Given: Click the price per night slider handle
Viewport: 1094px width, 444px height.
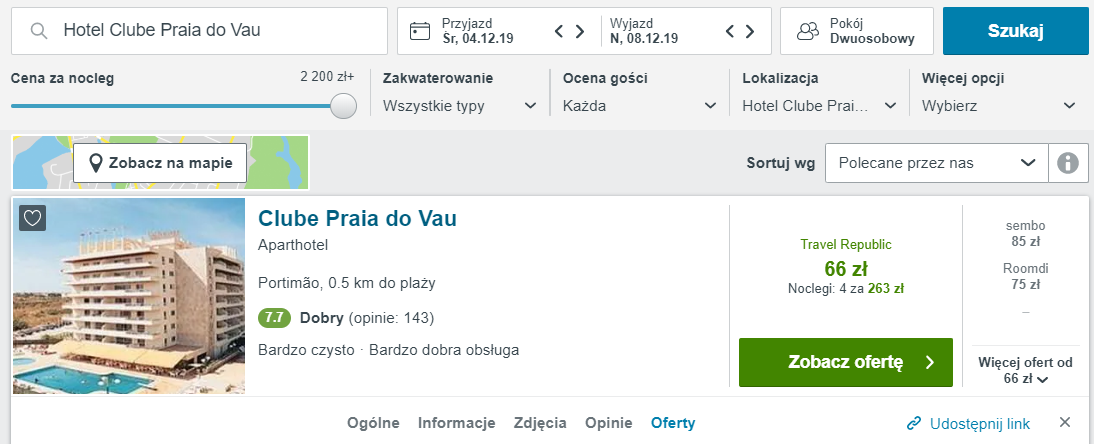Looking at the screenshot, I should coord(343,106).
